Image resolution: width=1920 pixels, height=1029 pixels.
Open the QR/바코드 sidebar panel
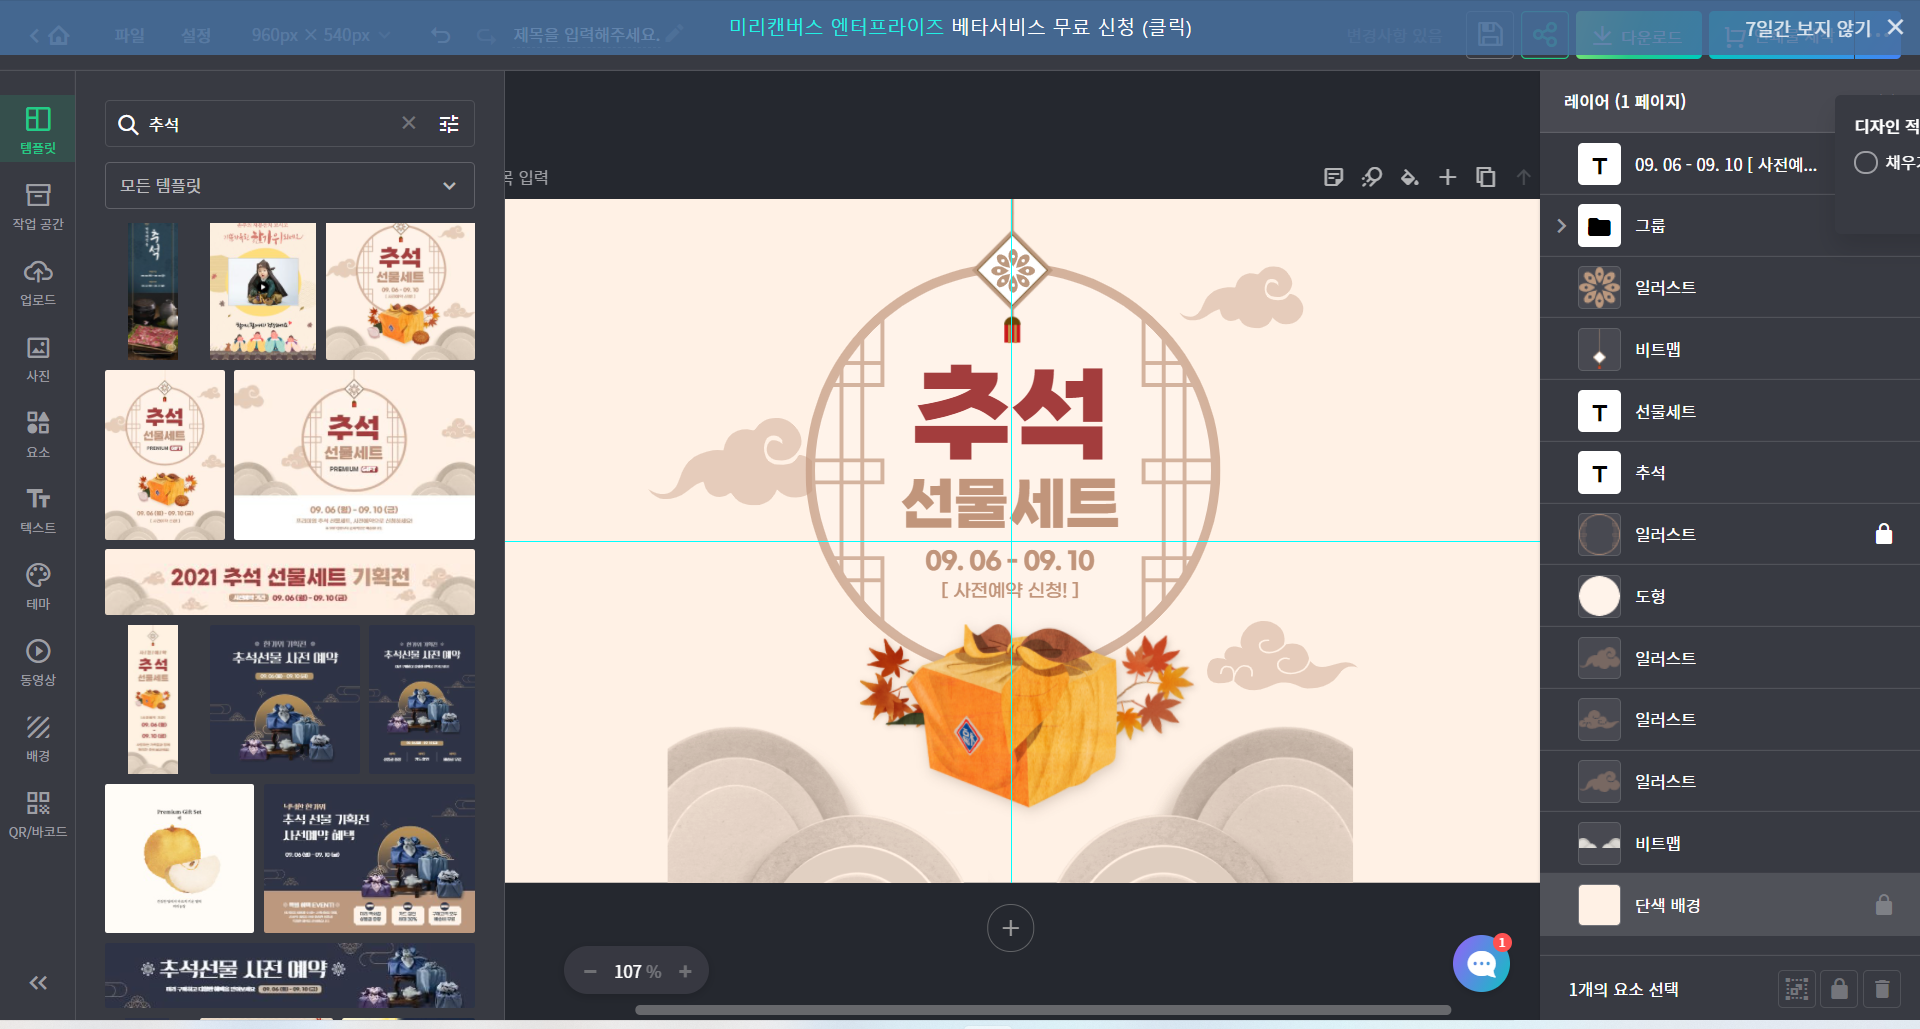pos(38,814)
